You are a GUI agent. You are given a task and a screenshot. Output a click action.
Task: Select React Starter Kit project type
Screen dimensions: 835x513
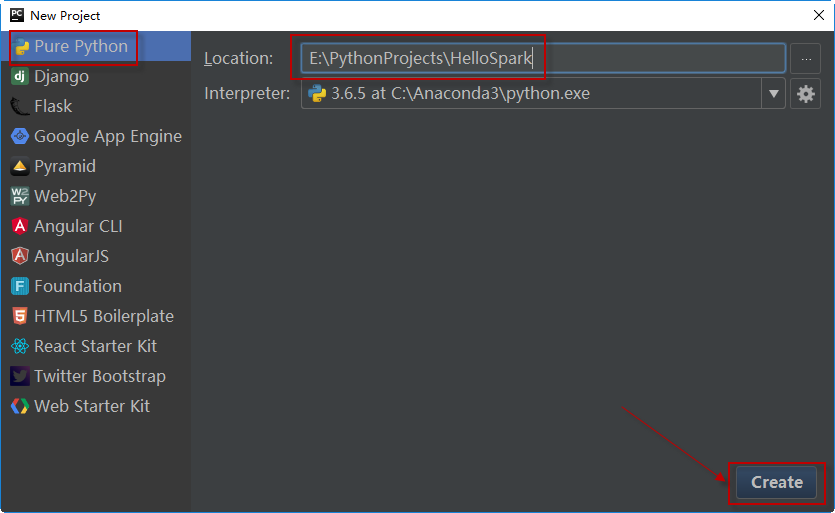pyautogui.click(x=95, y=347)
